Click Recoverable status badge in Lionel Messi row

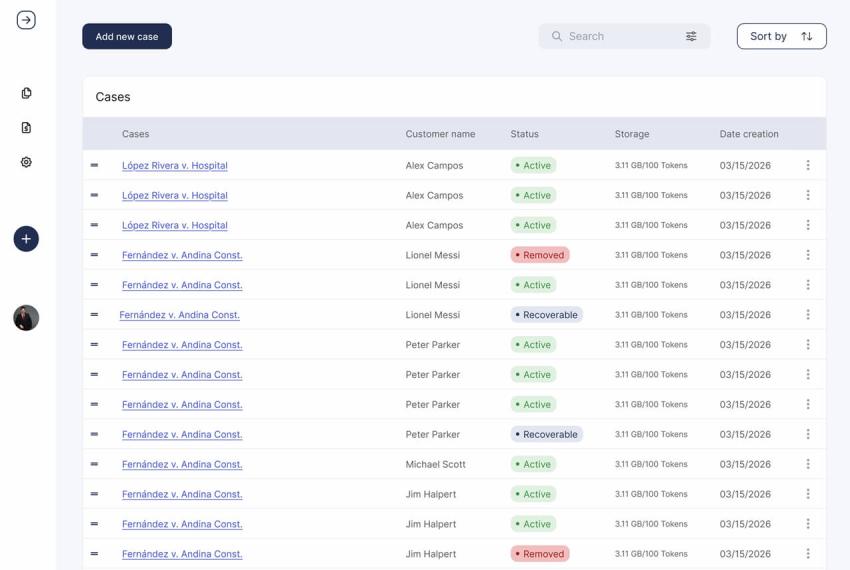point(546,315)
